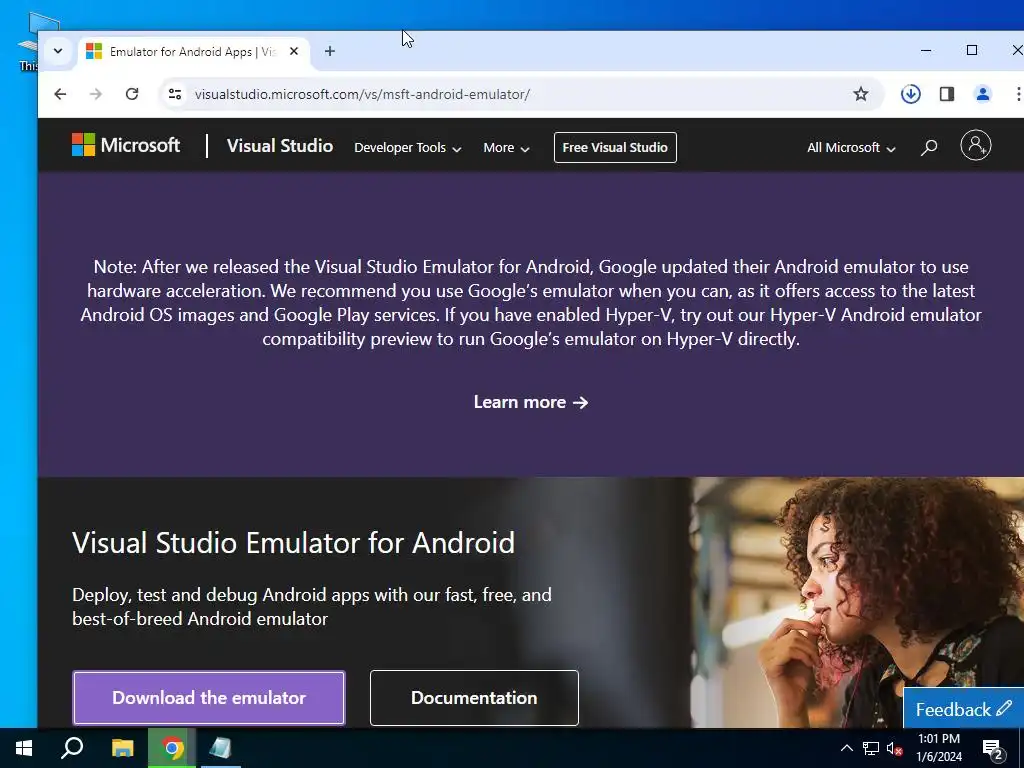Open the Feedback widget
The width and height of the screenshot is (1024, 768).
[963, 709]
